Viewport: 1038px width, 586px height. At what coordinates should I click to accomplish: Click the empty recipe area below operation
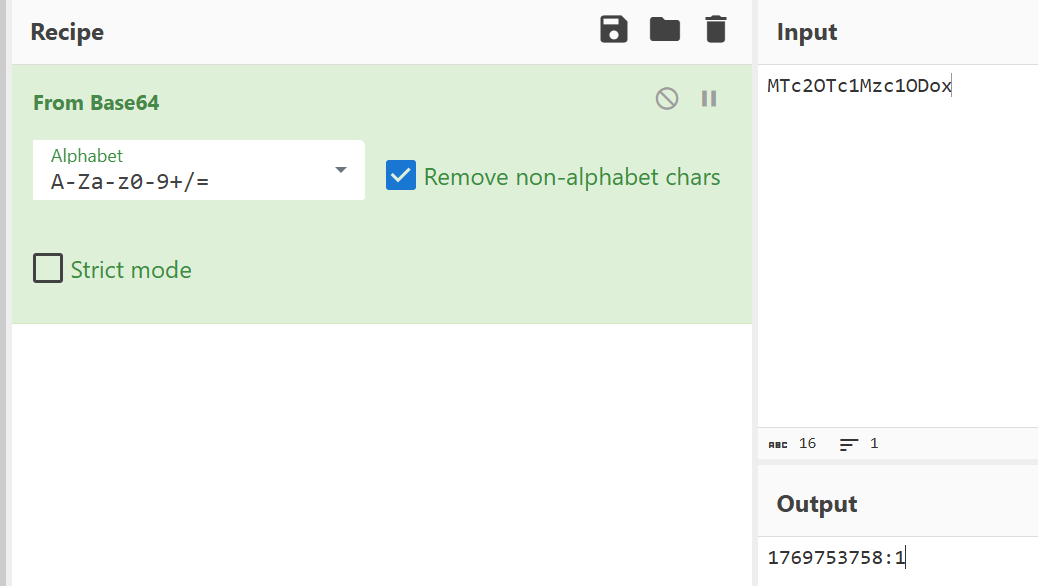pyautogui.click(x=380, y=450)
